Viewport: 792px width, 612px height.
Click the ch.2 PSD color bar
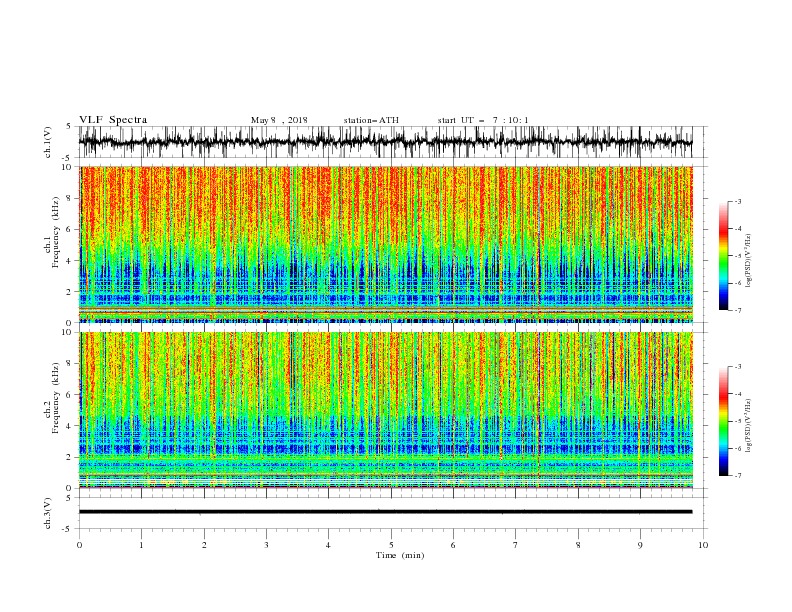[723, 421]
